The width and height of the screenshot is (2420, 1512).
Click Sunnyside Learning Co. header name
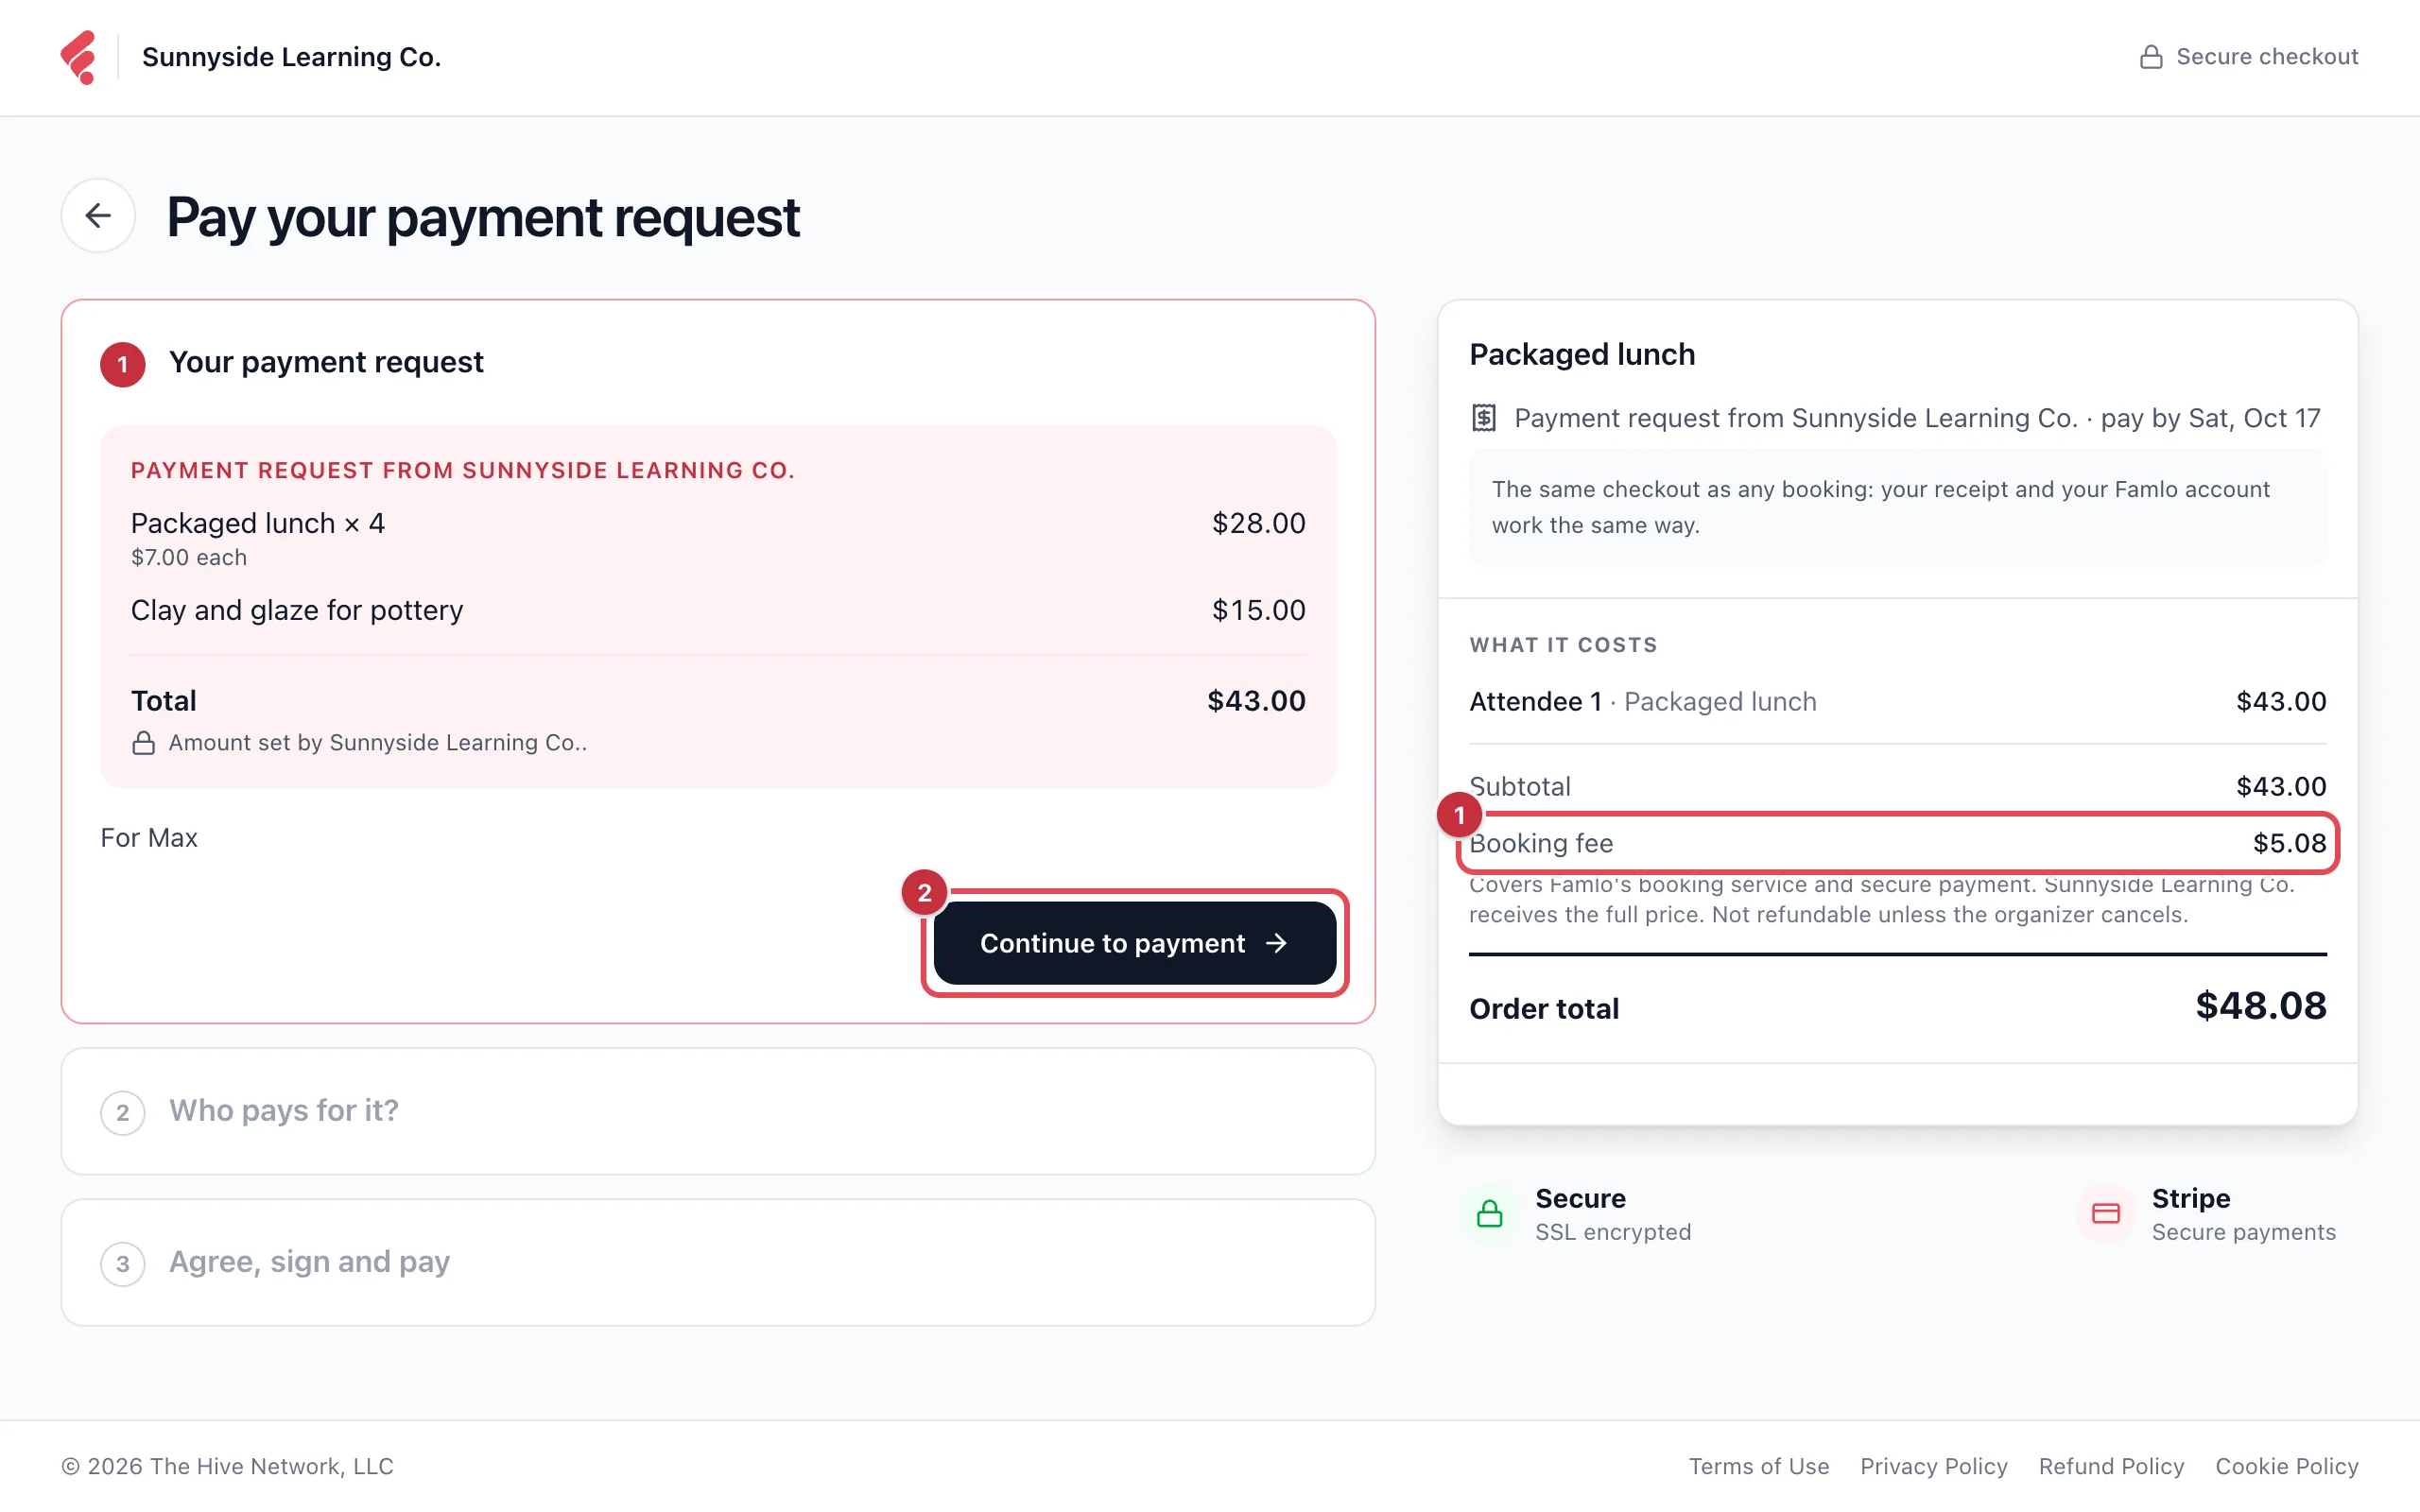(x=291, y=57)
